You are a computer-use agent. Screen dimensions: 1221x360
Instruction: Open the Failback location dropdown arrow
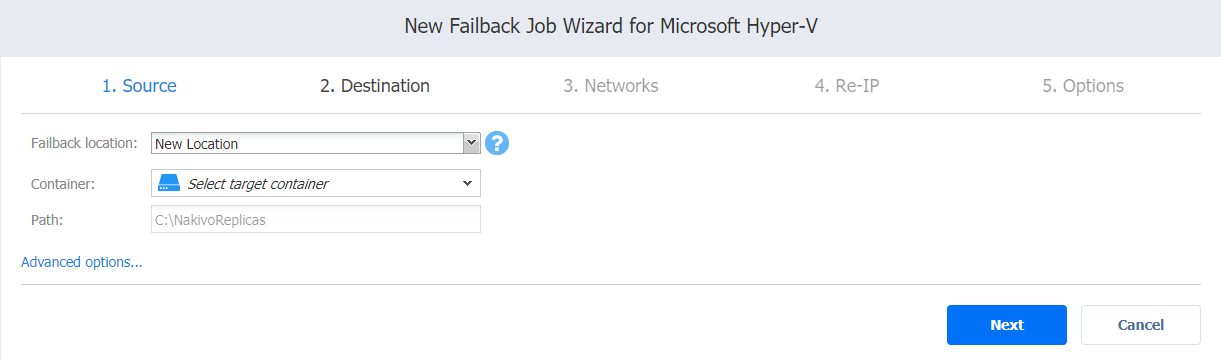click(472, 143)
